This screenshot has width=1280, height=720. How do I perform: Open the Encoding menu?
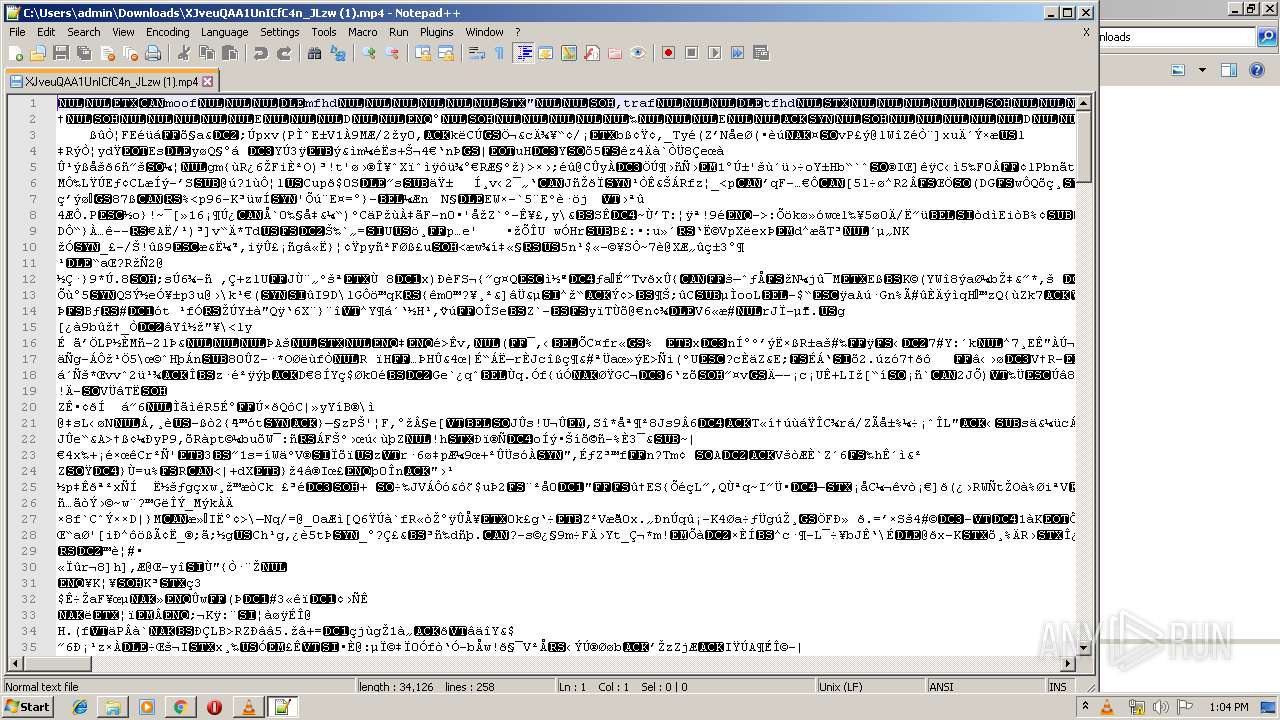(x=167, y=32)
